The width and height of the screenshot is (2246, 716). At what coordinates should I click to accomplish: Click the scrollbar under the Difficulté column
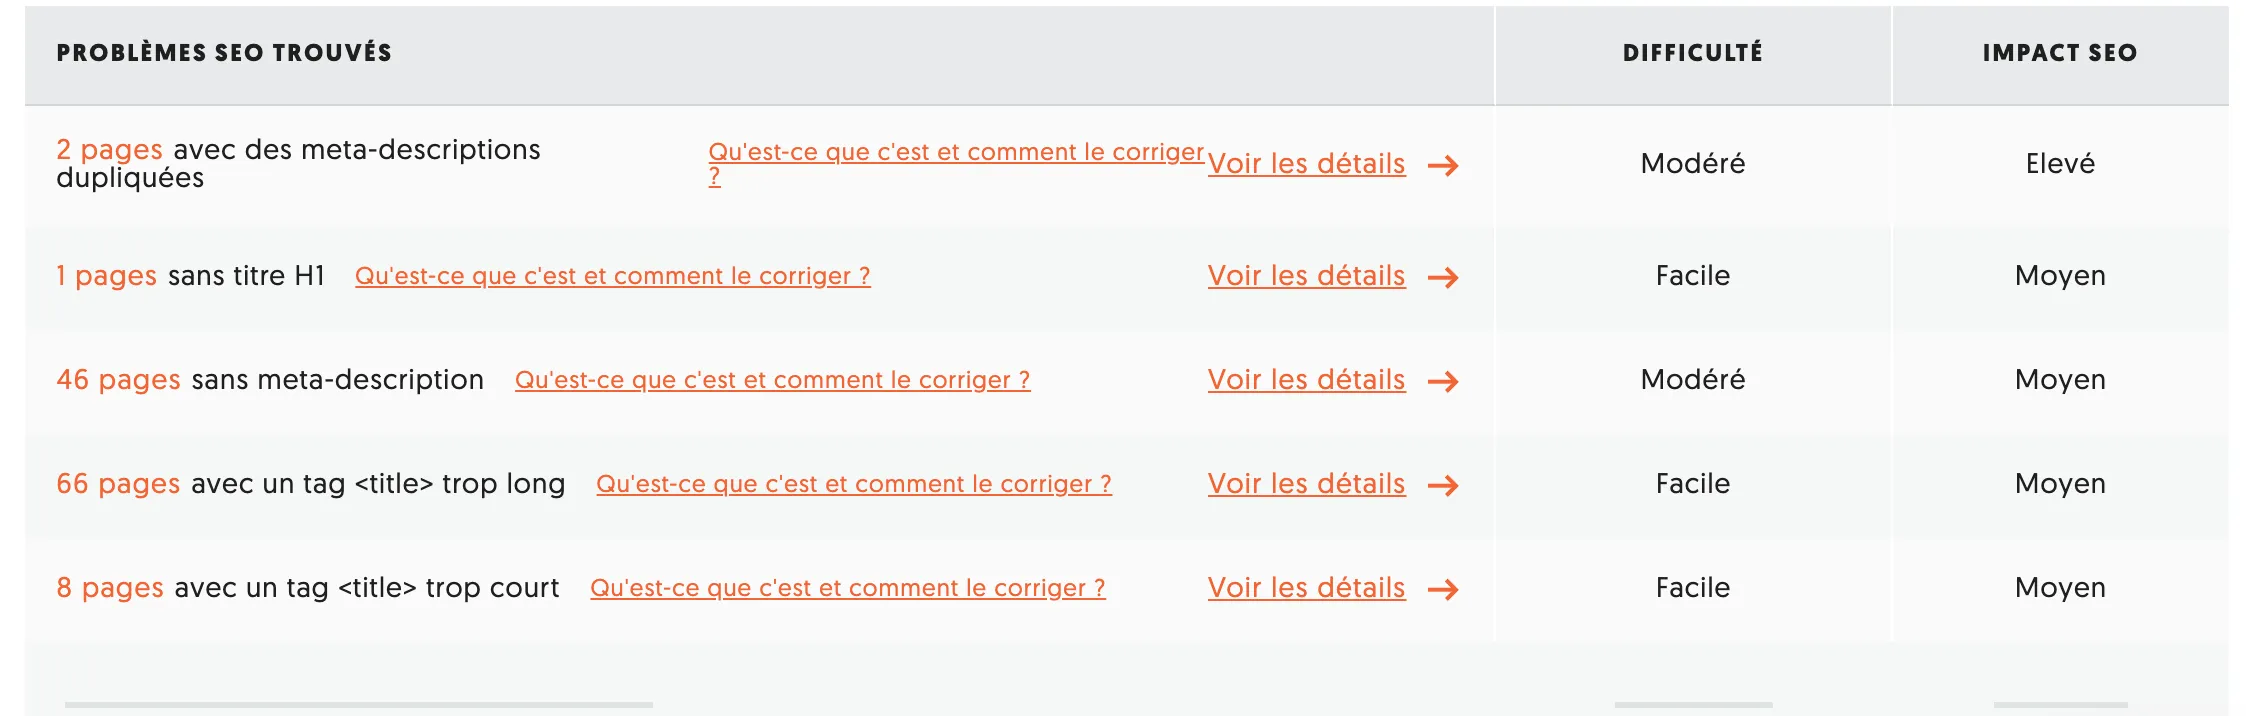(1692, 705)
